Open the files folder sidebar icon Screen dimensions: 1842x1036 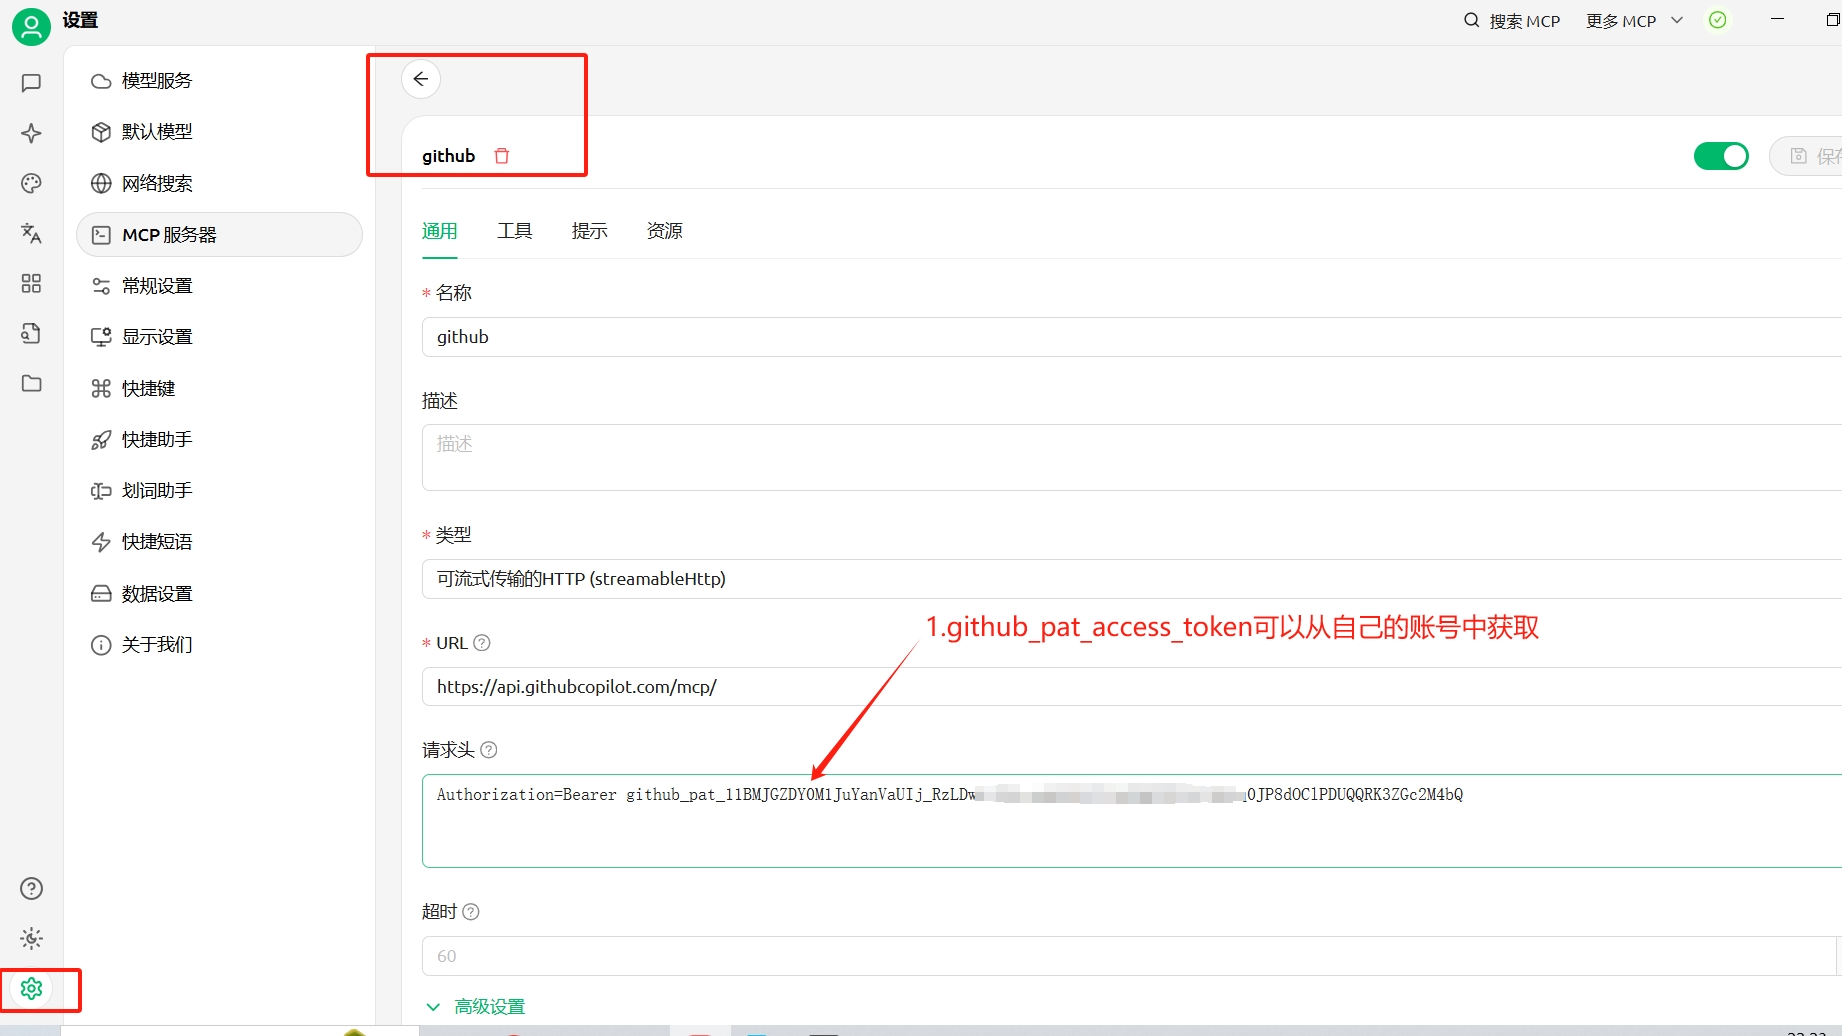(31, 384)
